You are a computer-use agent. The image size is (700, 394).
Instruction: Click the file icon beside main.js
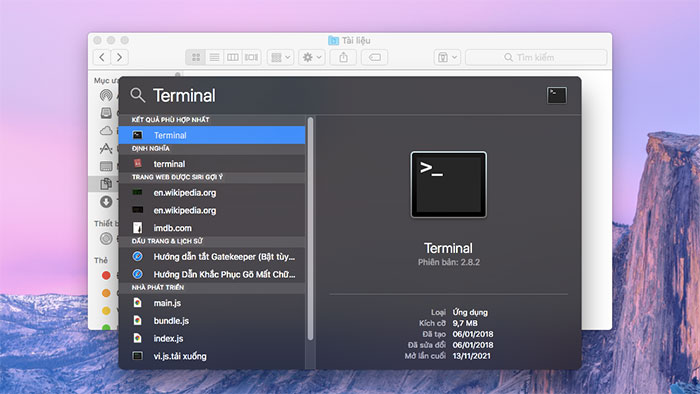138,303
